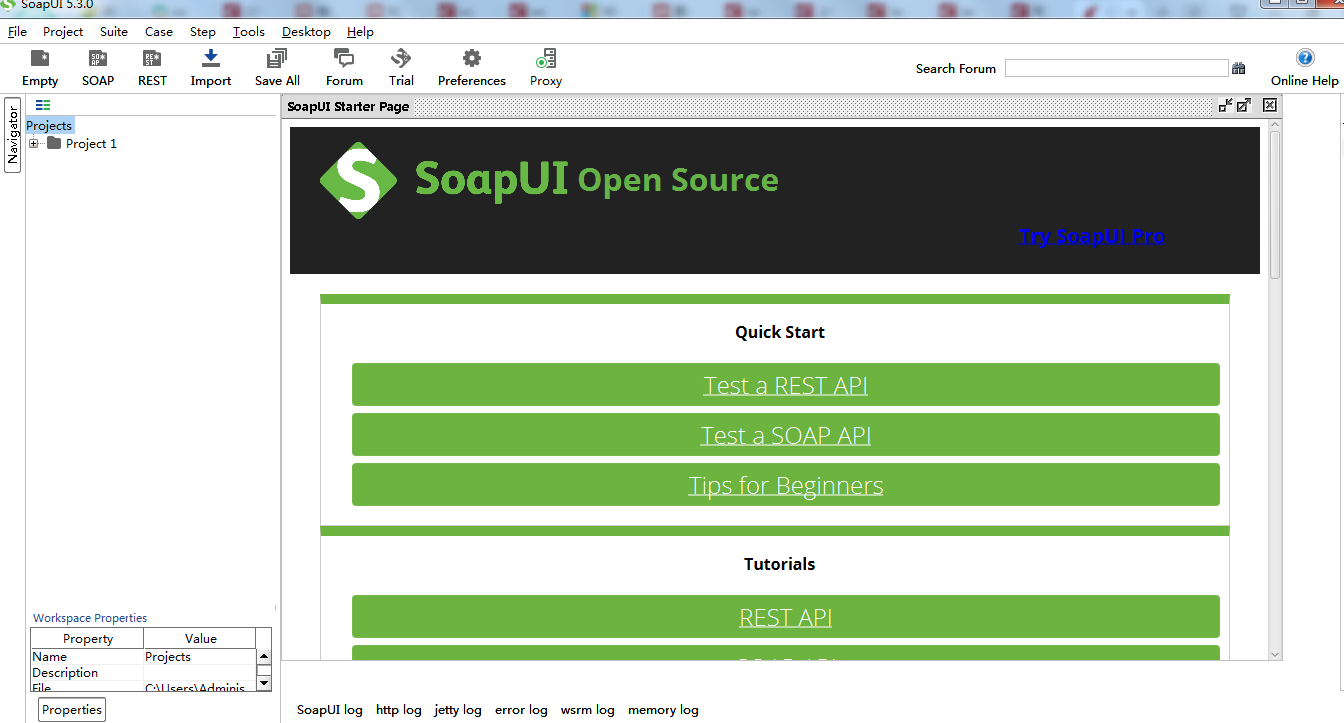Open the Forum toolbar icon

[344, 68]
